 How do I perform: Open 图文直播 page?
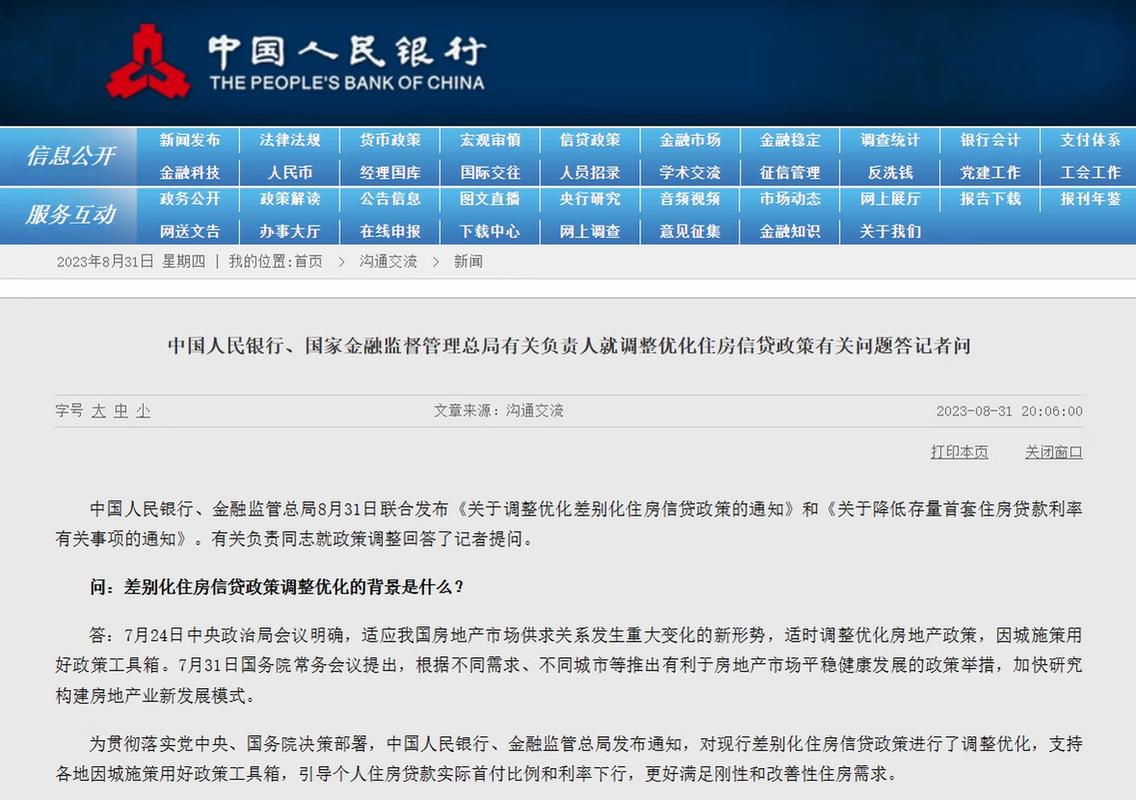click(490, 199)
